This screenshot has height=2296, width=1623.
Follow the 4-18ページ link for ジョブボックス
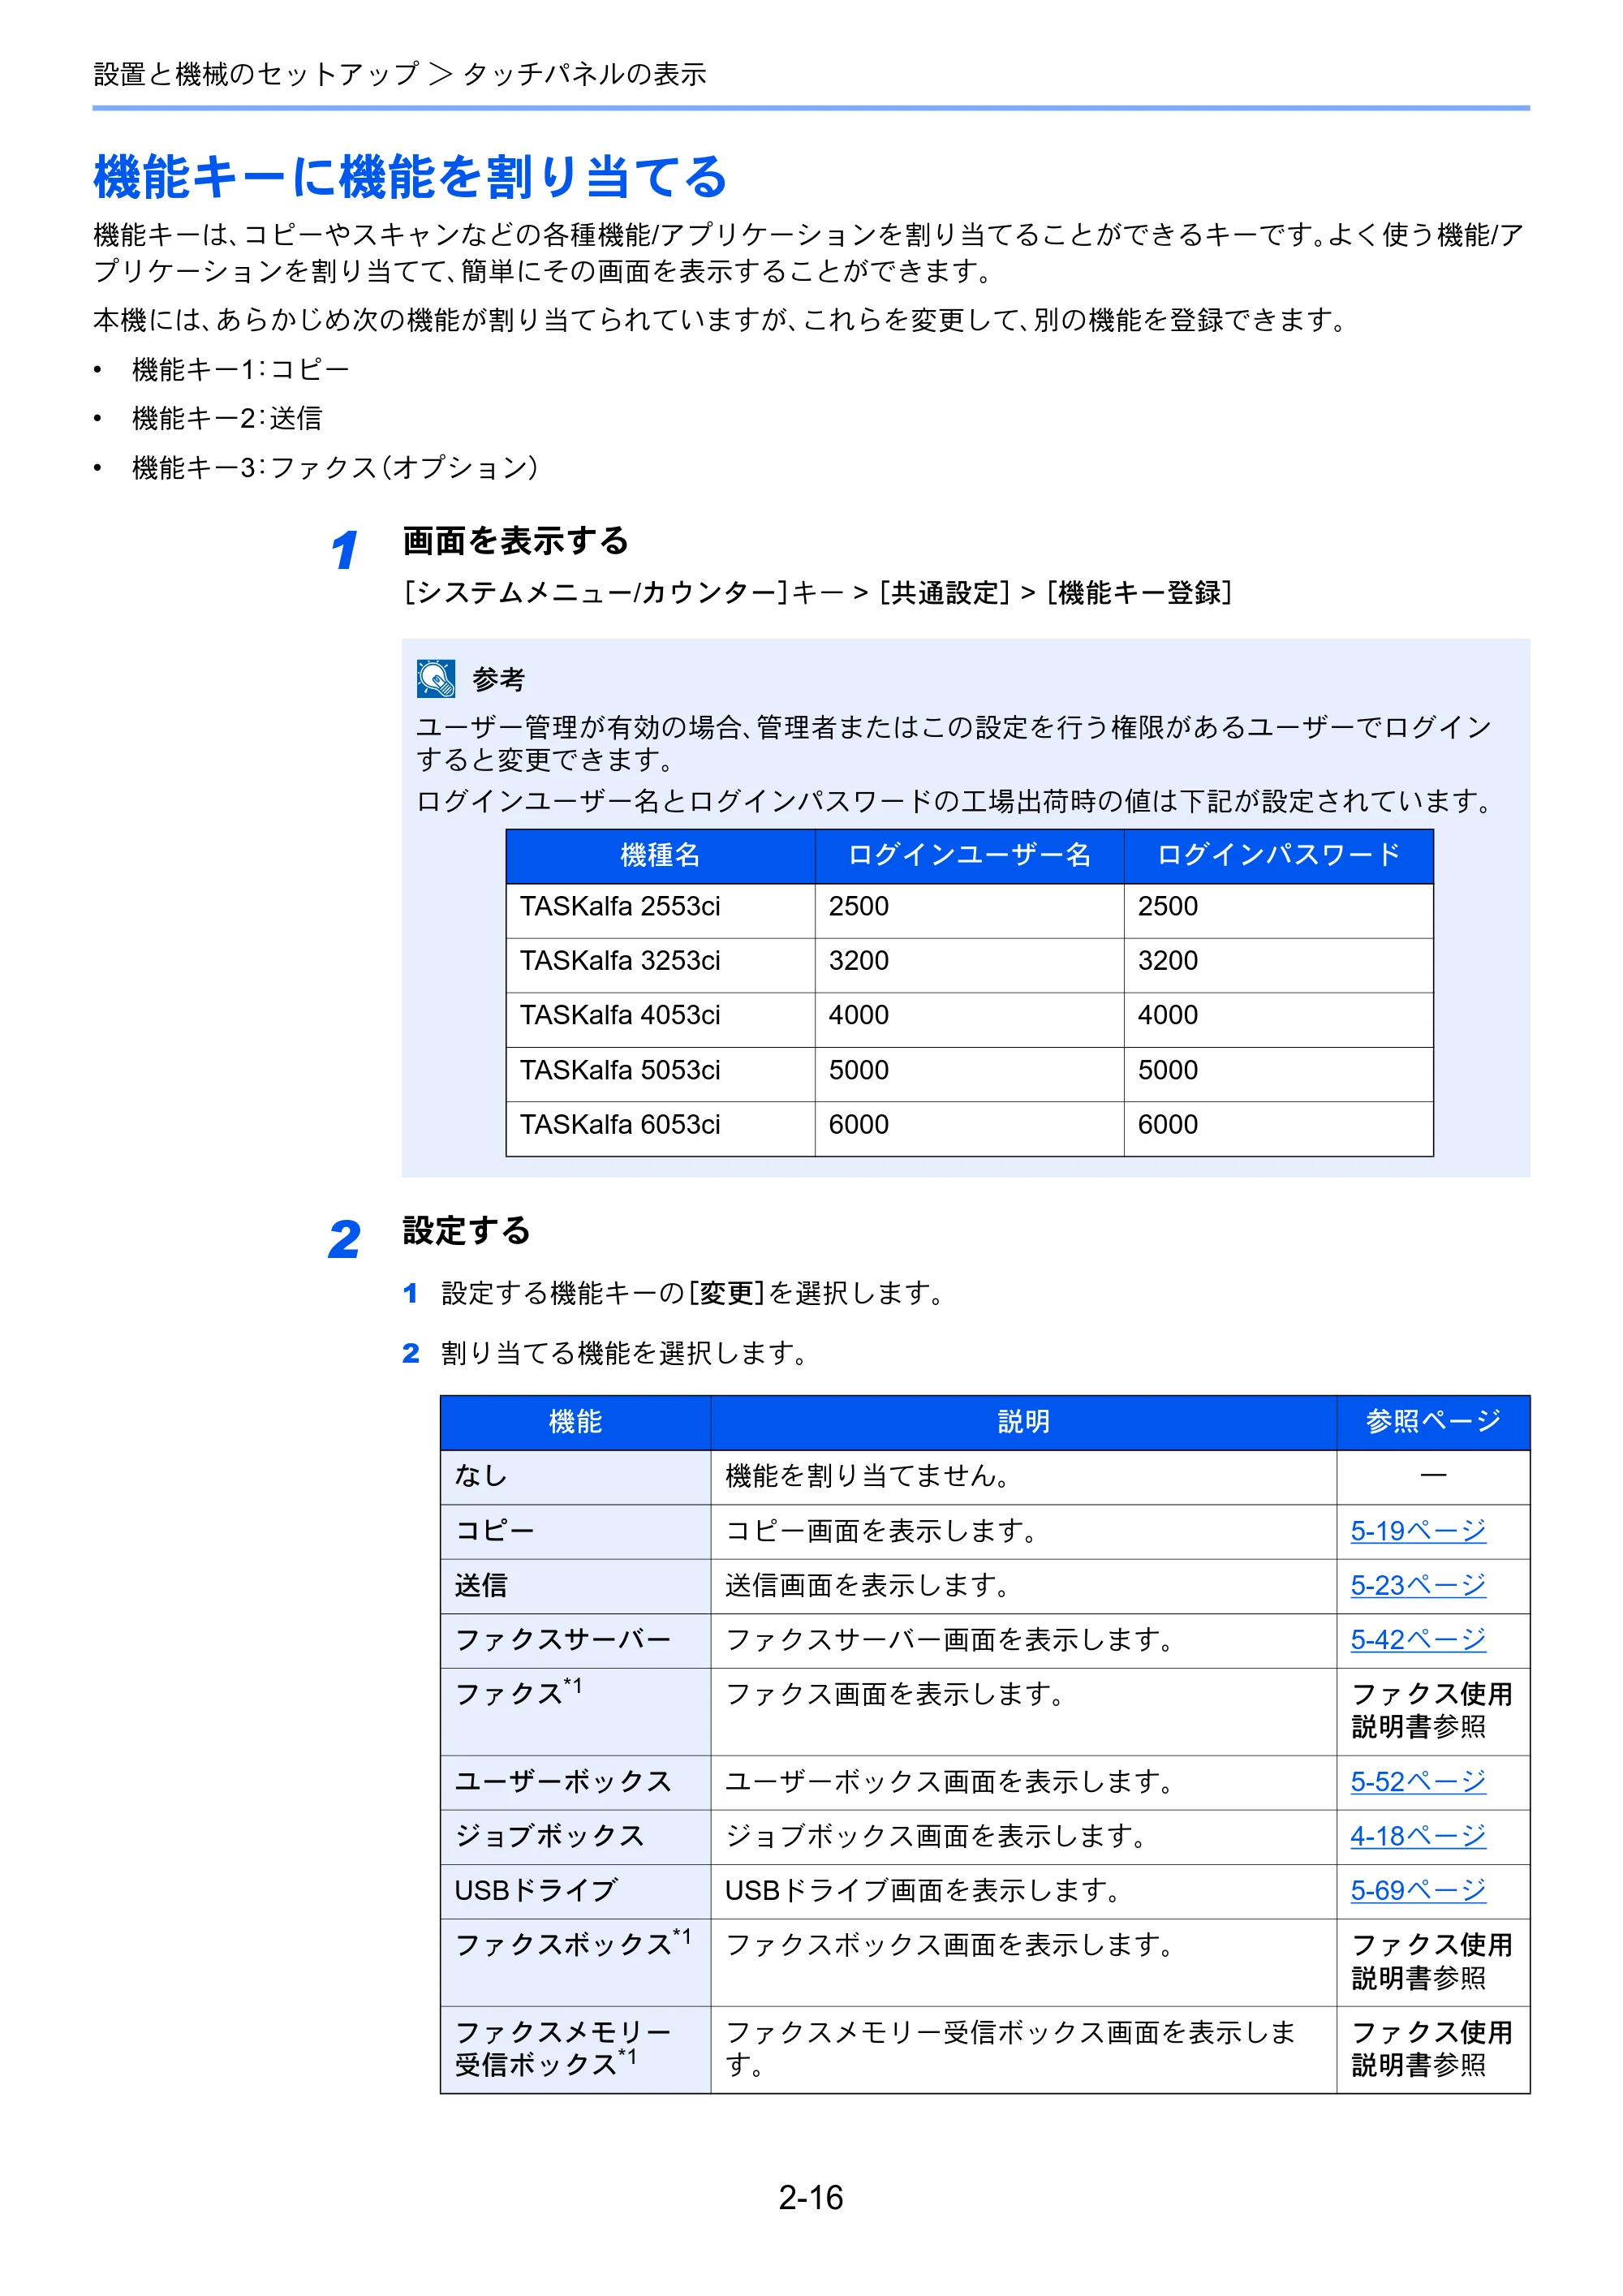pyautogui.click(x=1417, y=1836)
